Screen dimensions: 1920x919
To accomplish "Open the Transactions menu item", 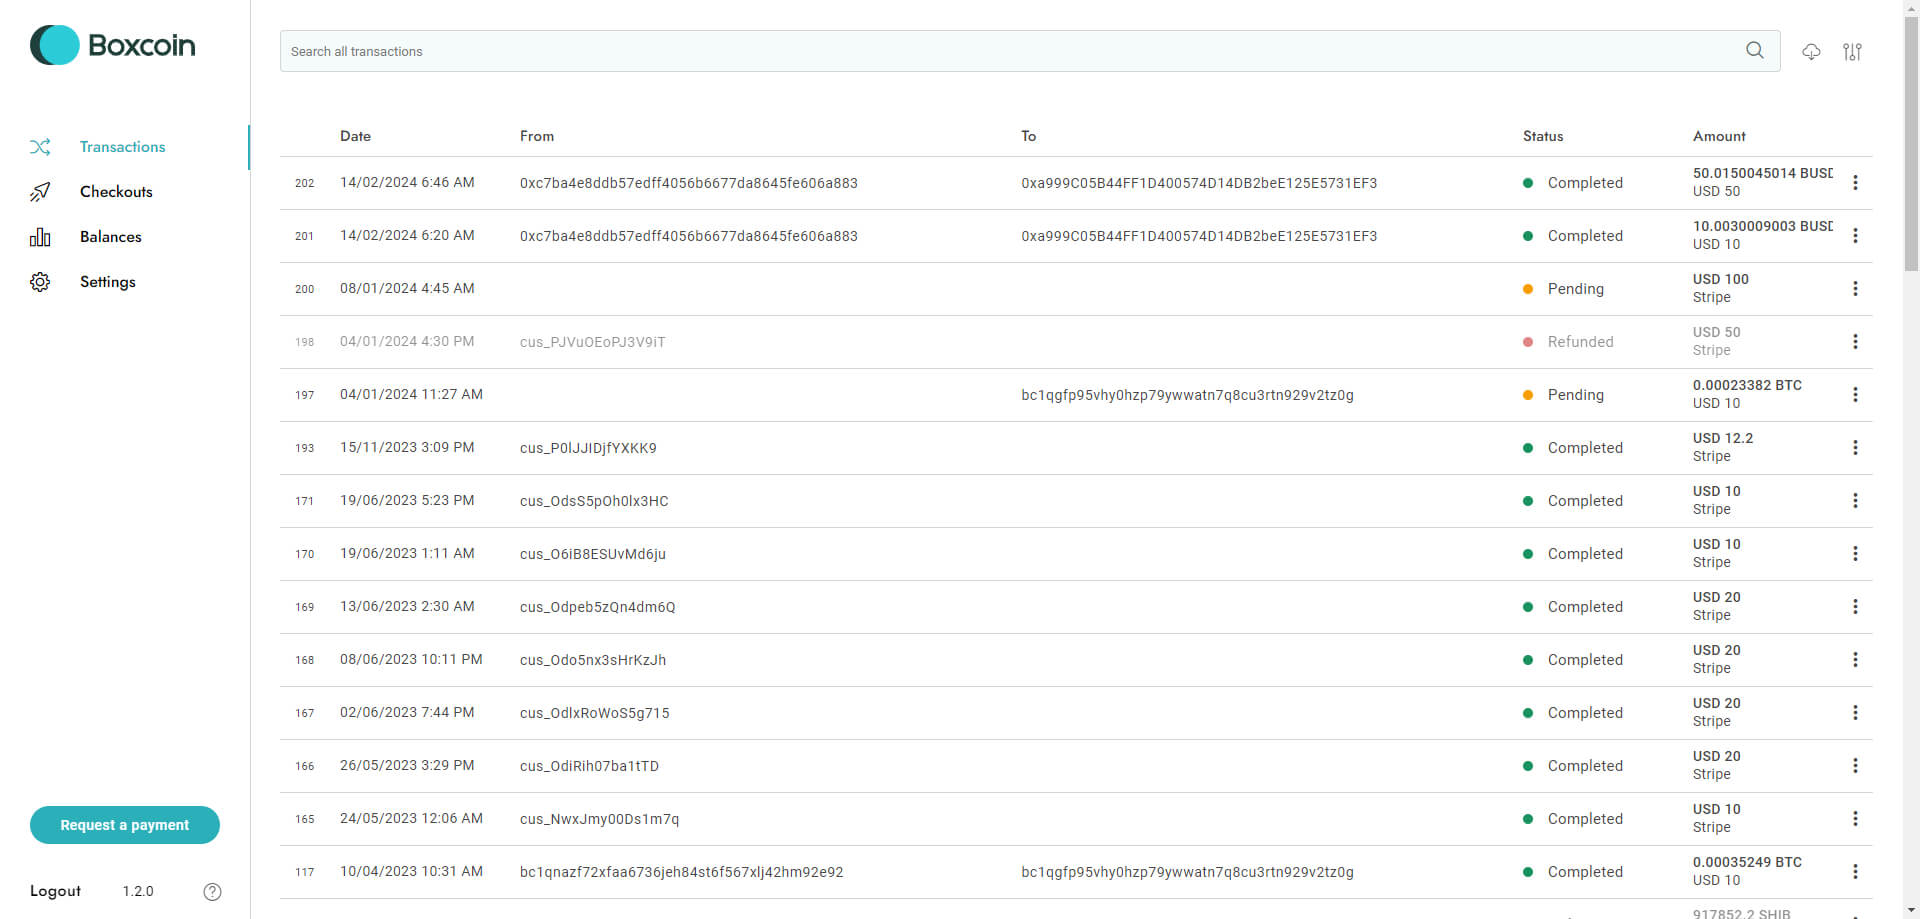I will pyautogui.click(x=122, y=147).
